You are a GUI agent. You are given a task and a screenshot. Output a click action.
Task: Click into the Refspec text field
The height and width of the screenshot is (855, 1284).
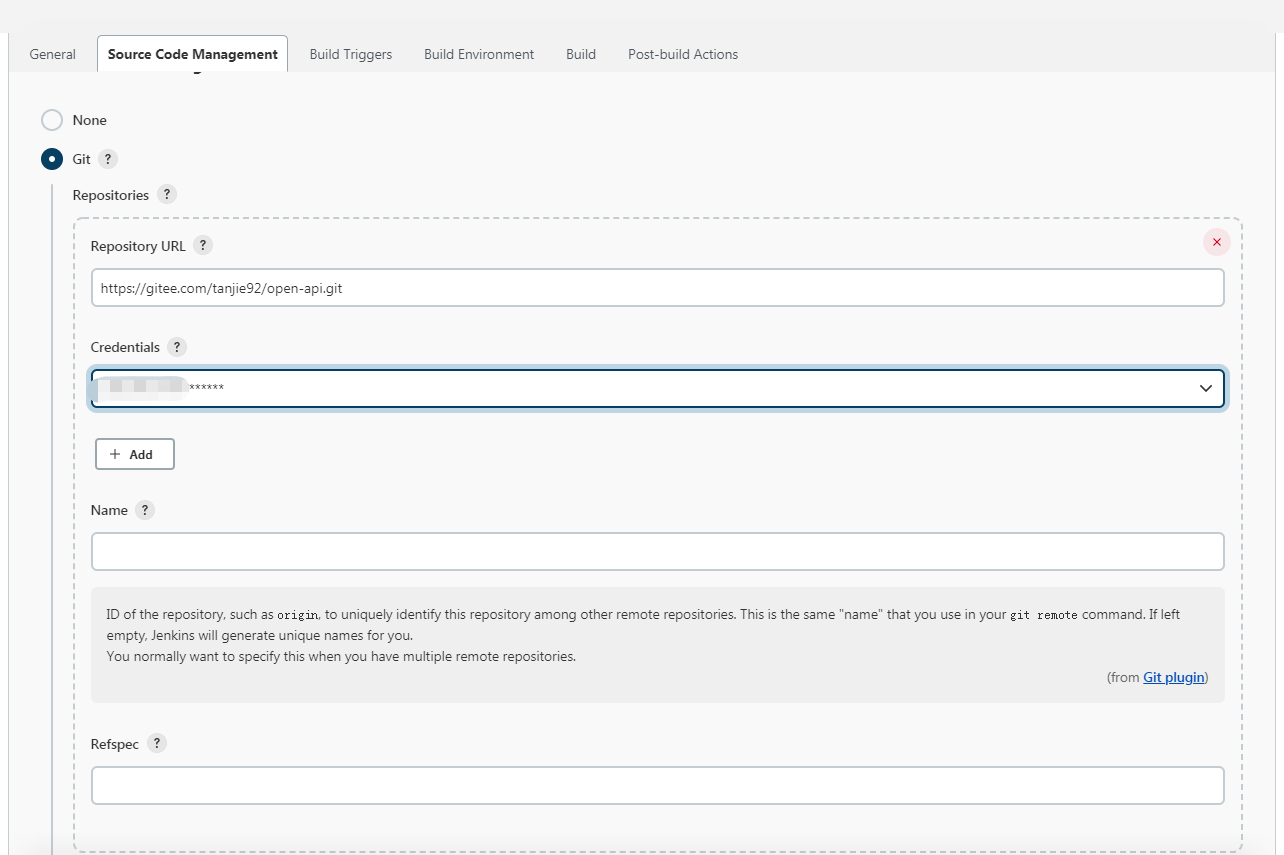click(657, 785)
